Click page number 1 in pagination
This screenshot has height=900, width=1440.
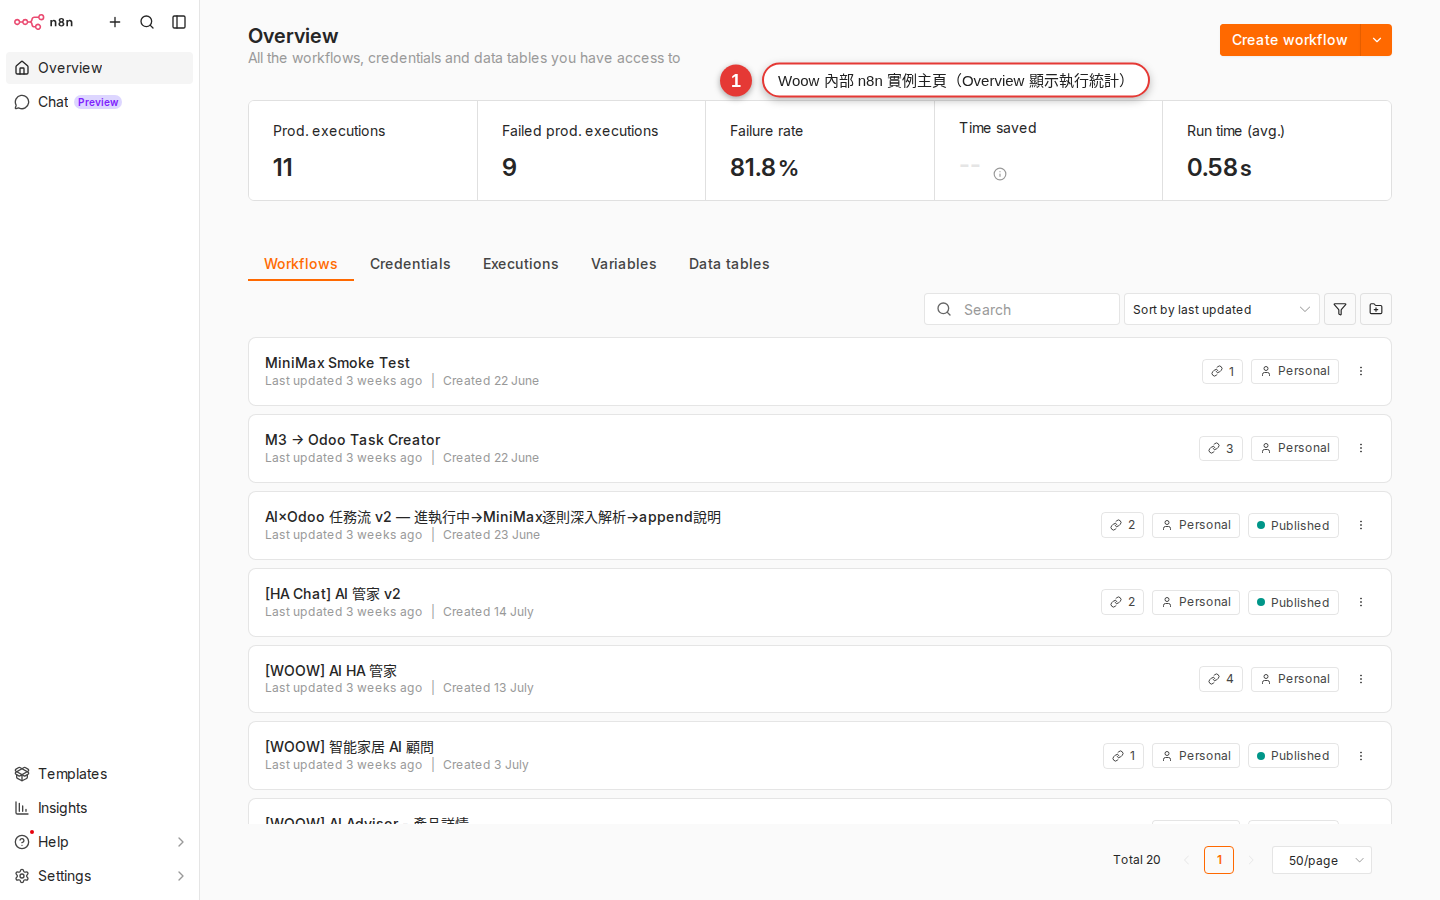tap(1219, 860)
